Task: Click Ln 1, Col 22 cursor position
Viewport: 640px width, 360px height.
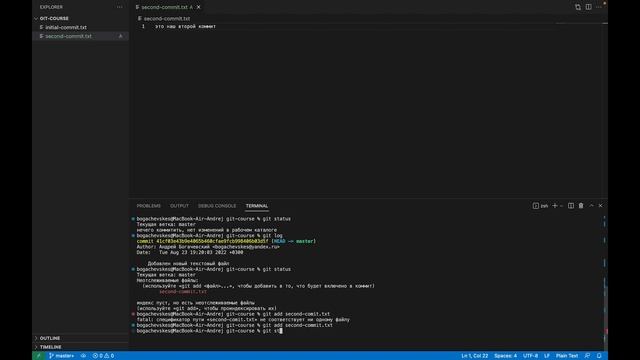Action: click(474, 356)
